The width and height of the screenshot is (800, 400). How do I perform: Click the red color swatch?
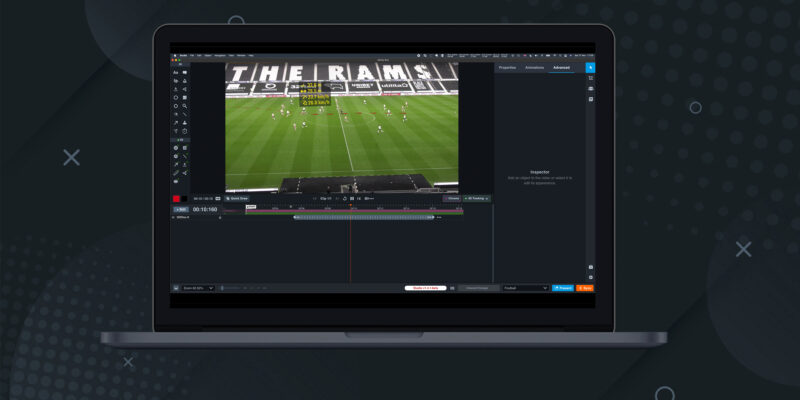tap(177, 199)
